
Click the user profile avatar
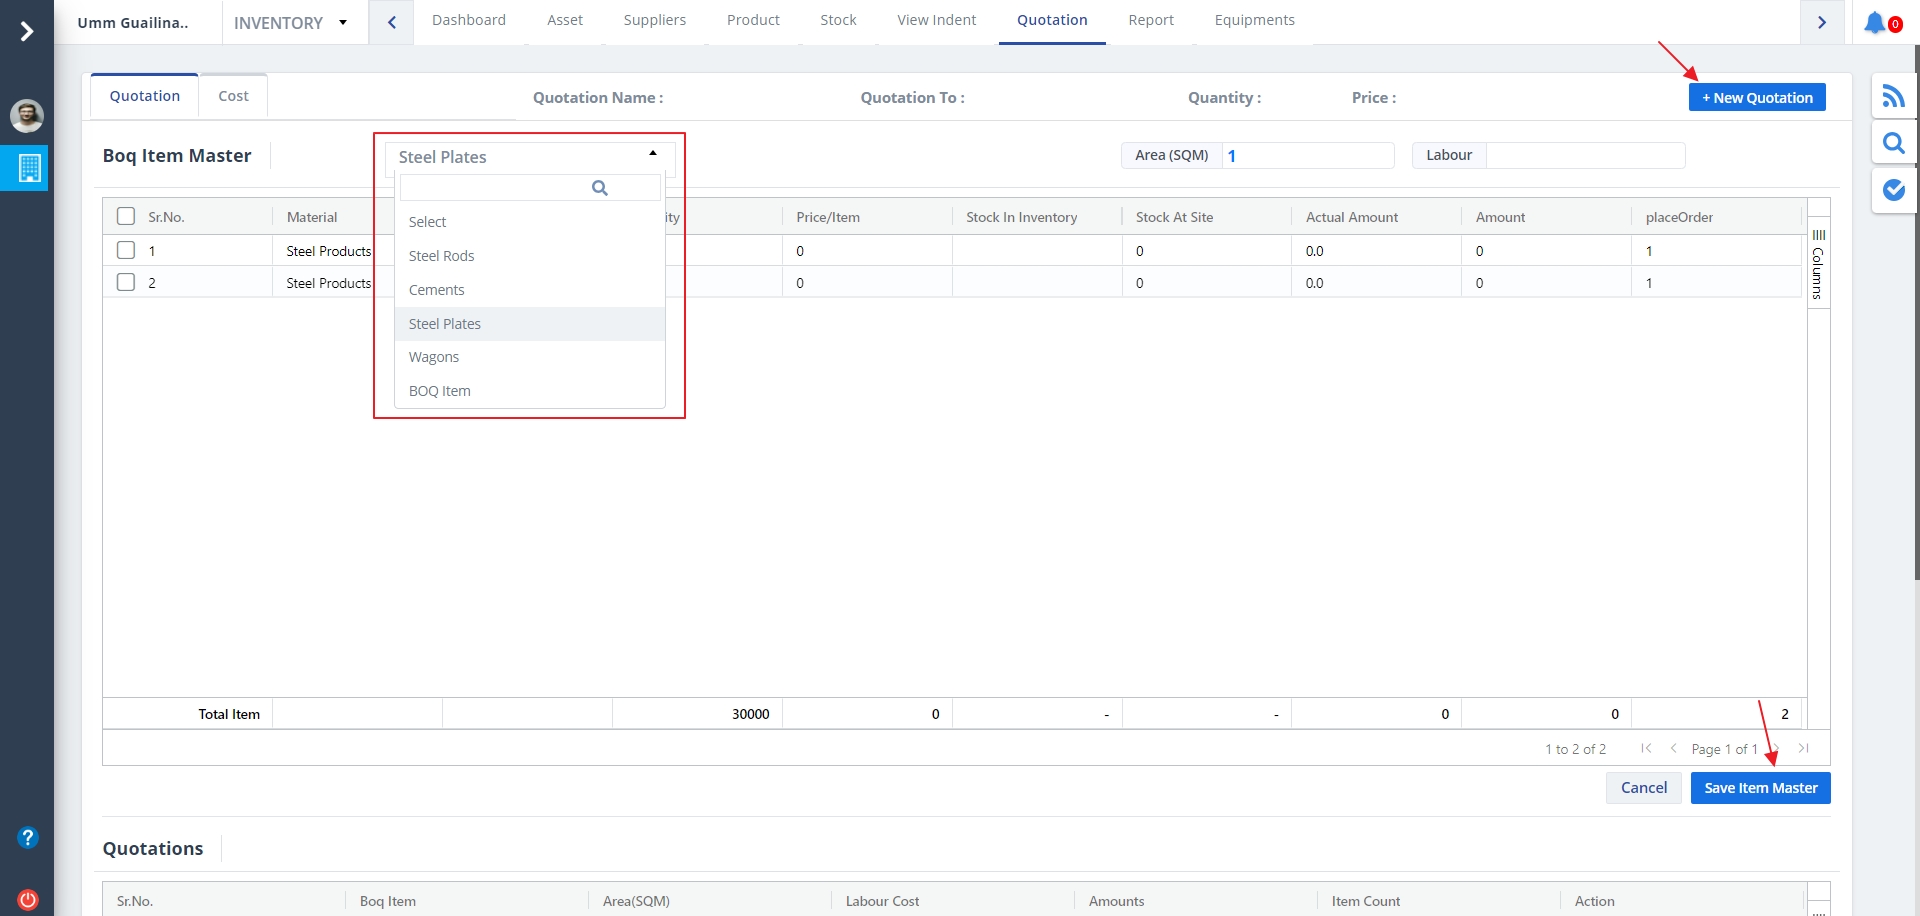click(x=27, y=116)
